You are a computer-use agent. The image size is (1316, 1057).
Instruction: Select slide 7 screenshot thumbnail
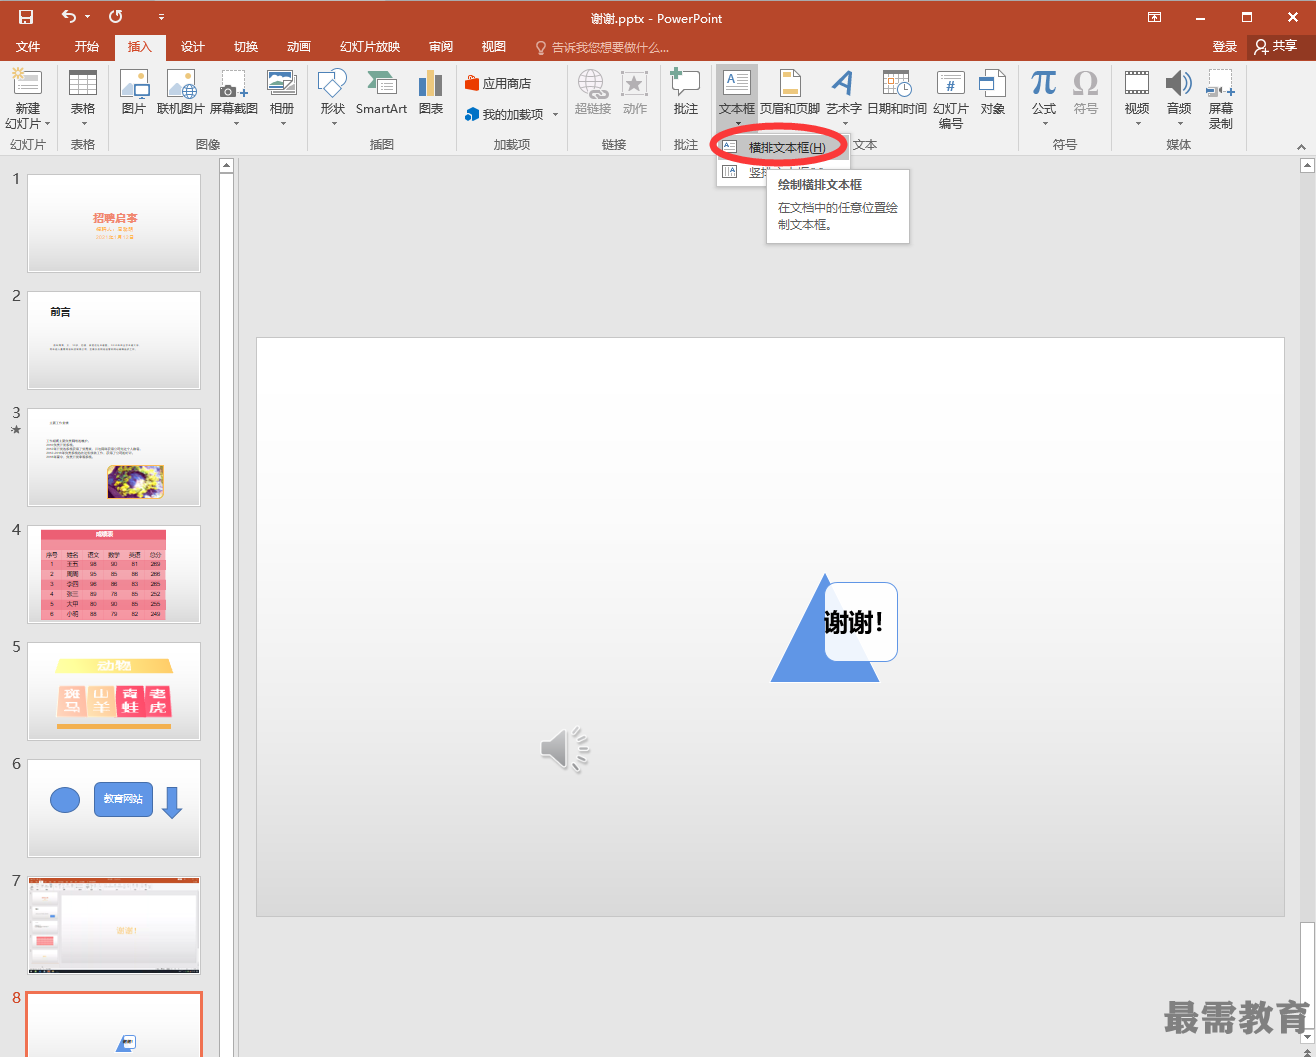(114, 925)
